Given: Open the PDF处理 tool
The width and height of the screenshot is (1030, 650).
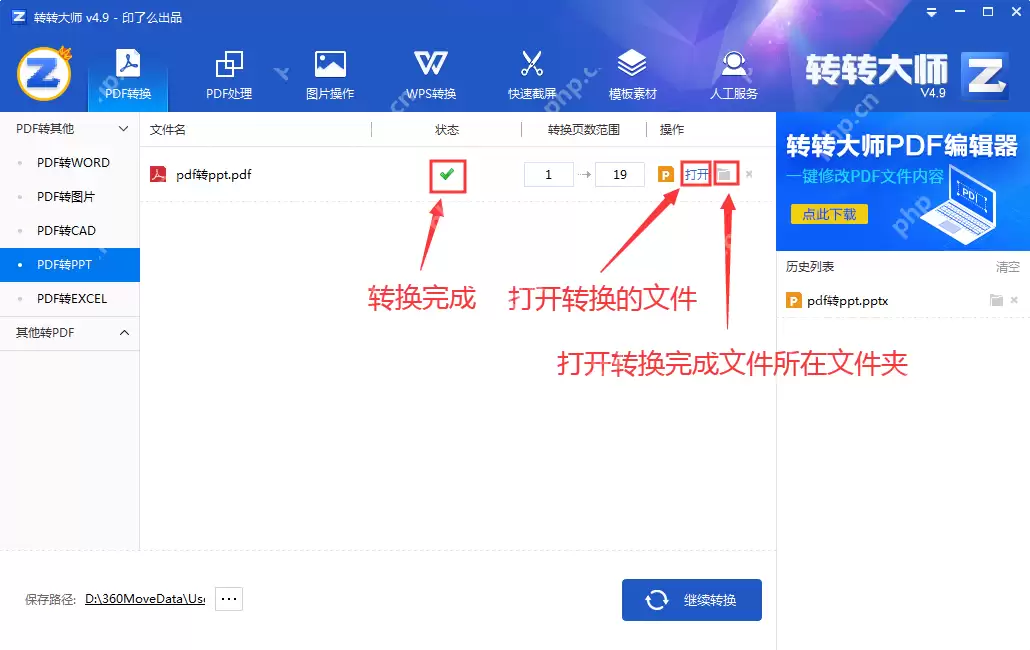Looking at the screenshot, I should [228, 75].
